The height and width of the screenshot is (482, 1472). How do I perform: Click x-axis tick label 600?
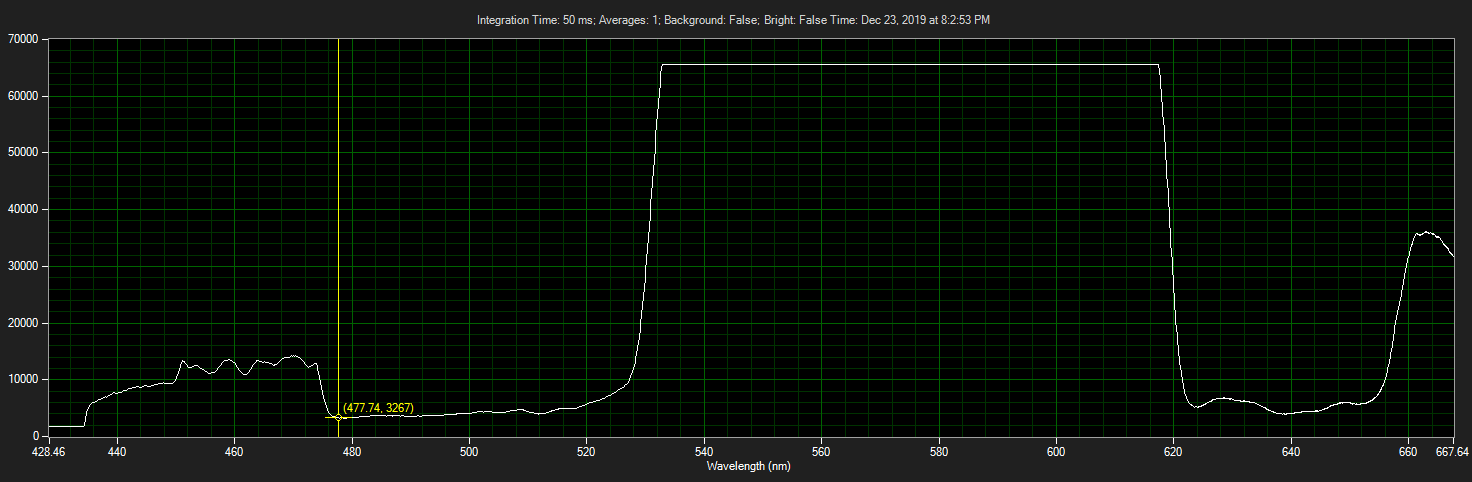click(x=1056, y=452)
